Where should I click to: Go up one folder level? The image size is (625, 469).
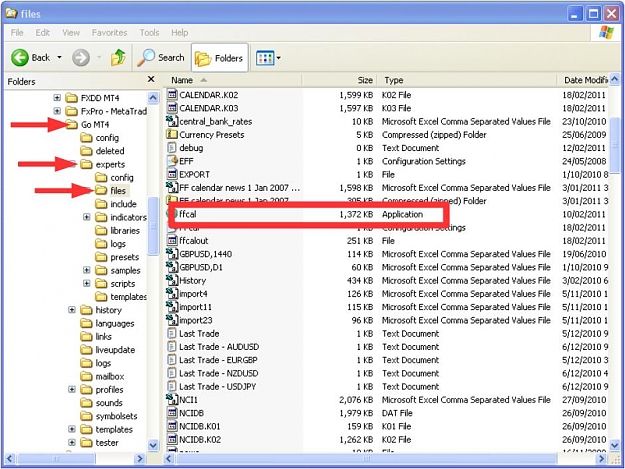(118, 58)
